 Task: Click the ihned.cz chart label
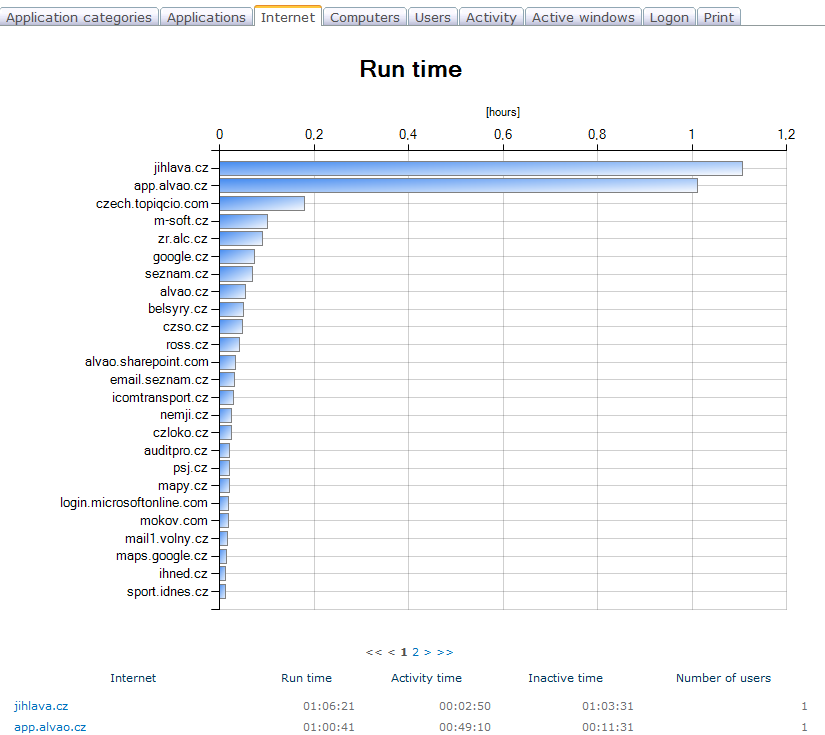click(x=184, y=573)
